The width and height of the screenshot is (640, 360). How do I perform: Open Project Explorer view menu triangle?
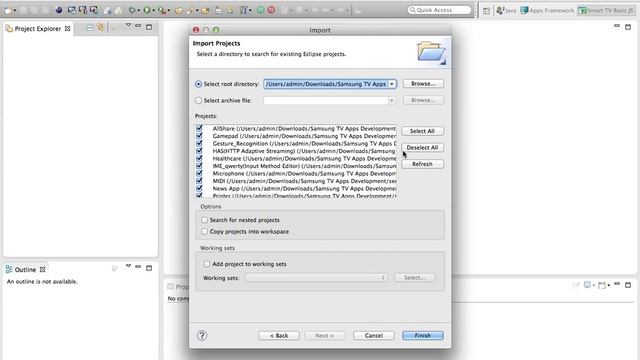coord(128,25)
